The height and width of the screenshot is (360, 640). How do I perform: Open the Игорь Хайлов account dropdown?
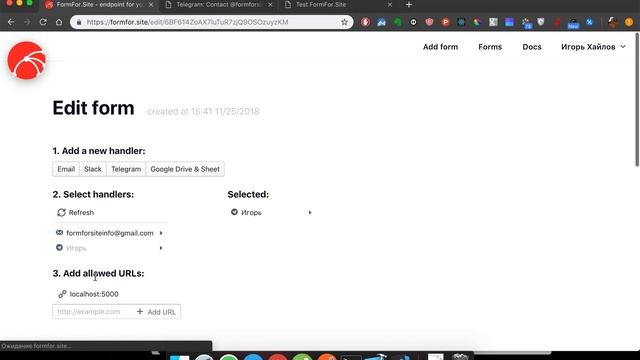point(593,47)
